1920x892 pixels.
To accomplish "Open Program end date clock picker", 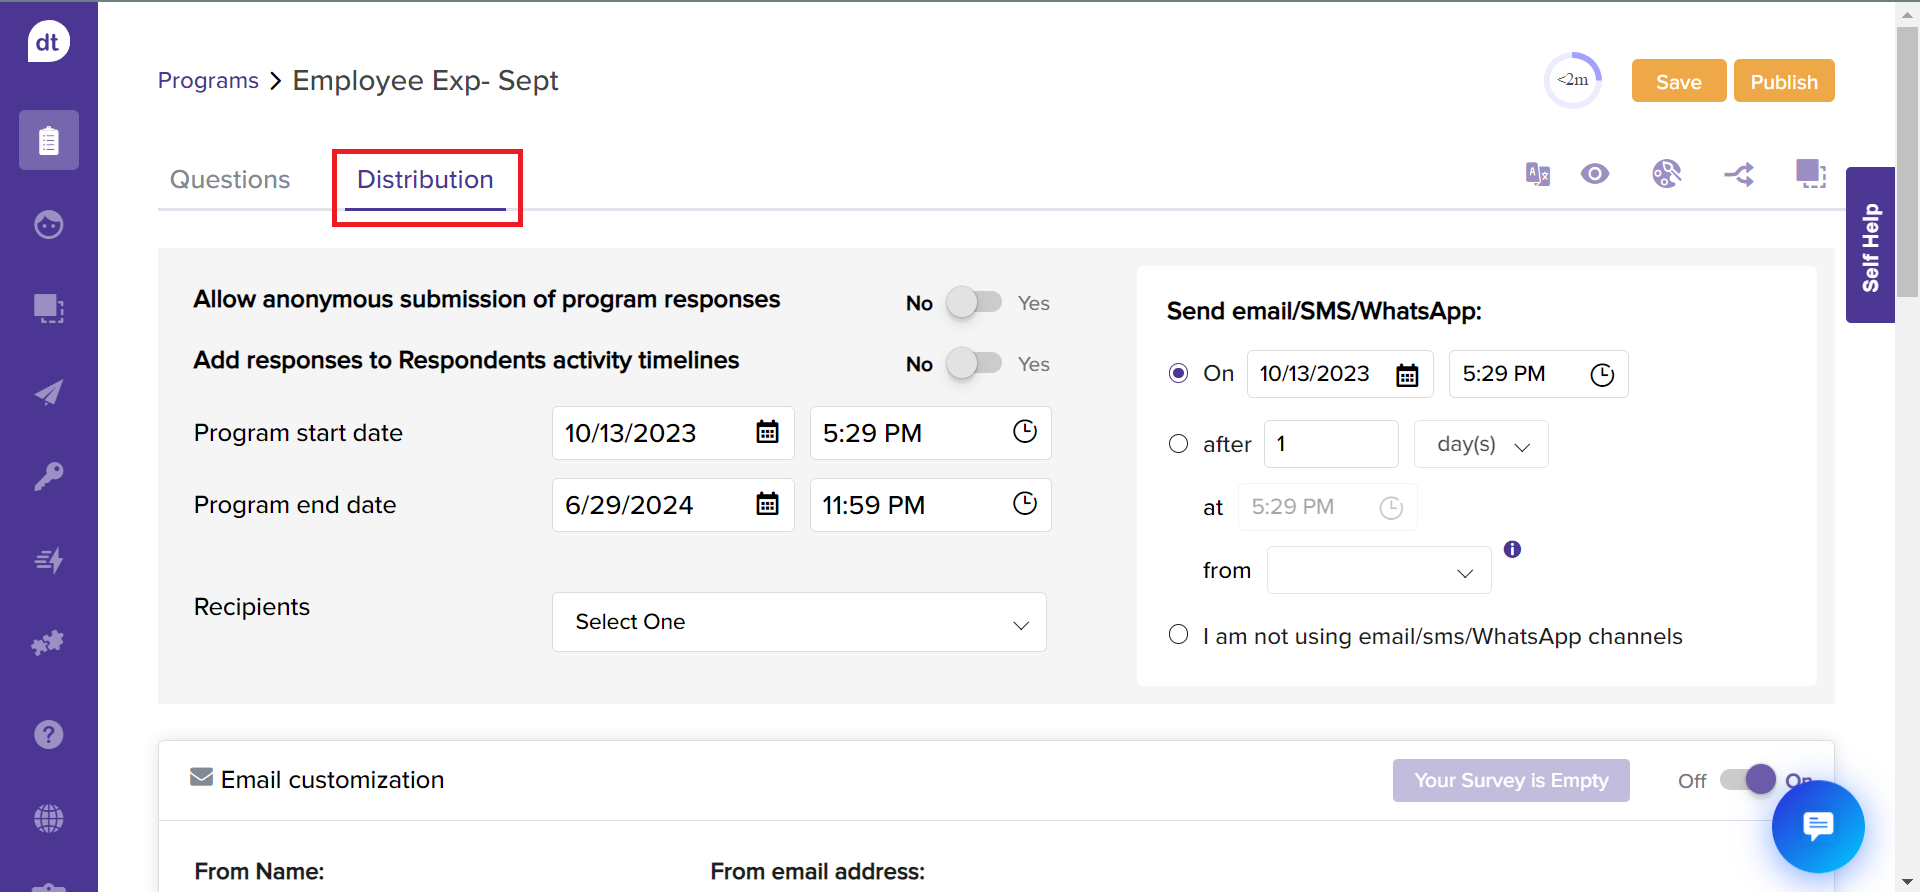I will (1024, 504).
